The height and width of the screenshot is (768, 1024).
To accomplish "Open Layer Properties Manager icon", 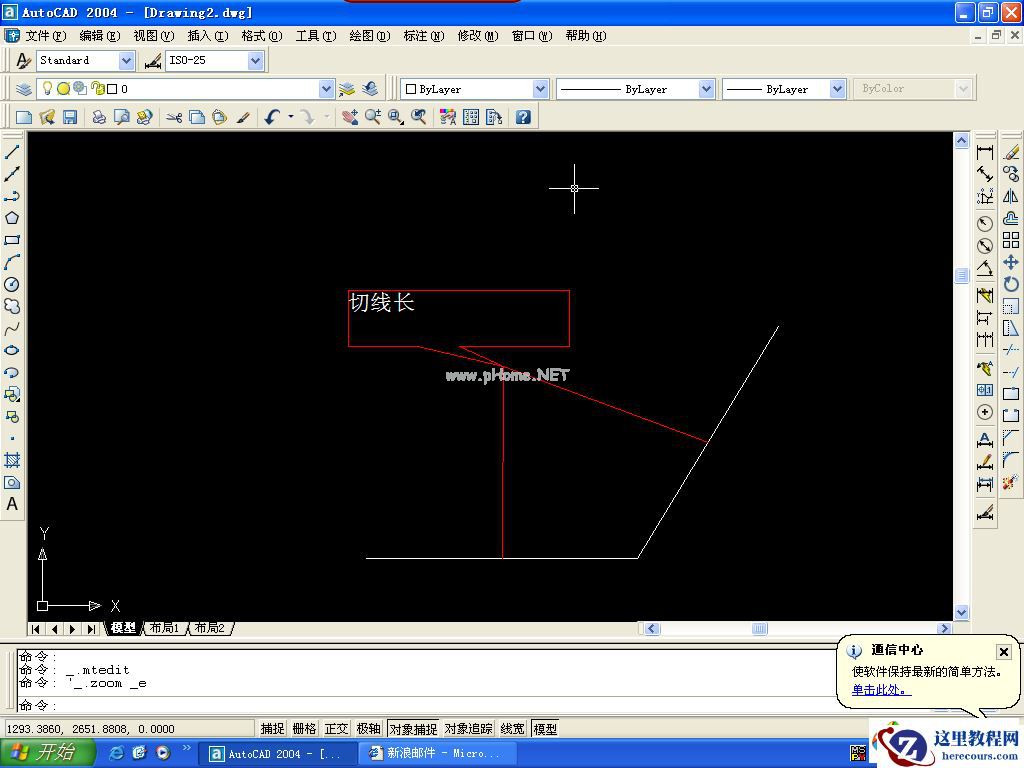I will (24, 89).
